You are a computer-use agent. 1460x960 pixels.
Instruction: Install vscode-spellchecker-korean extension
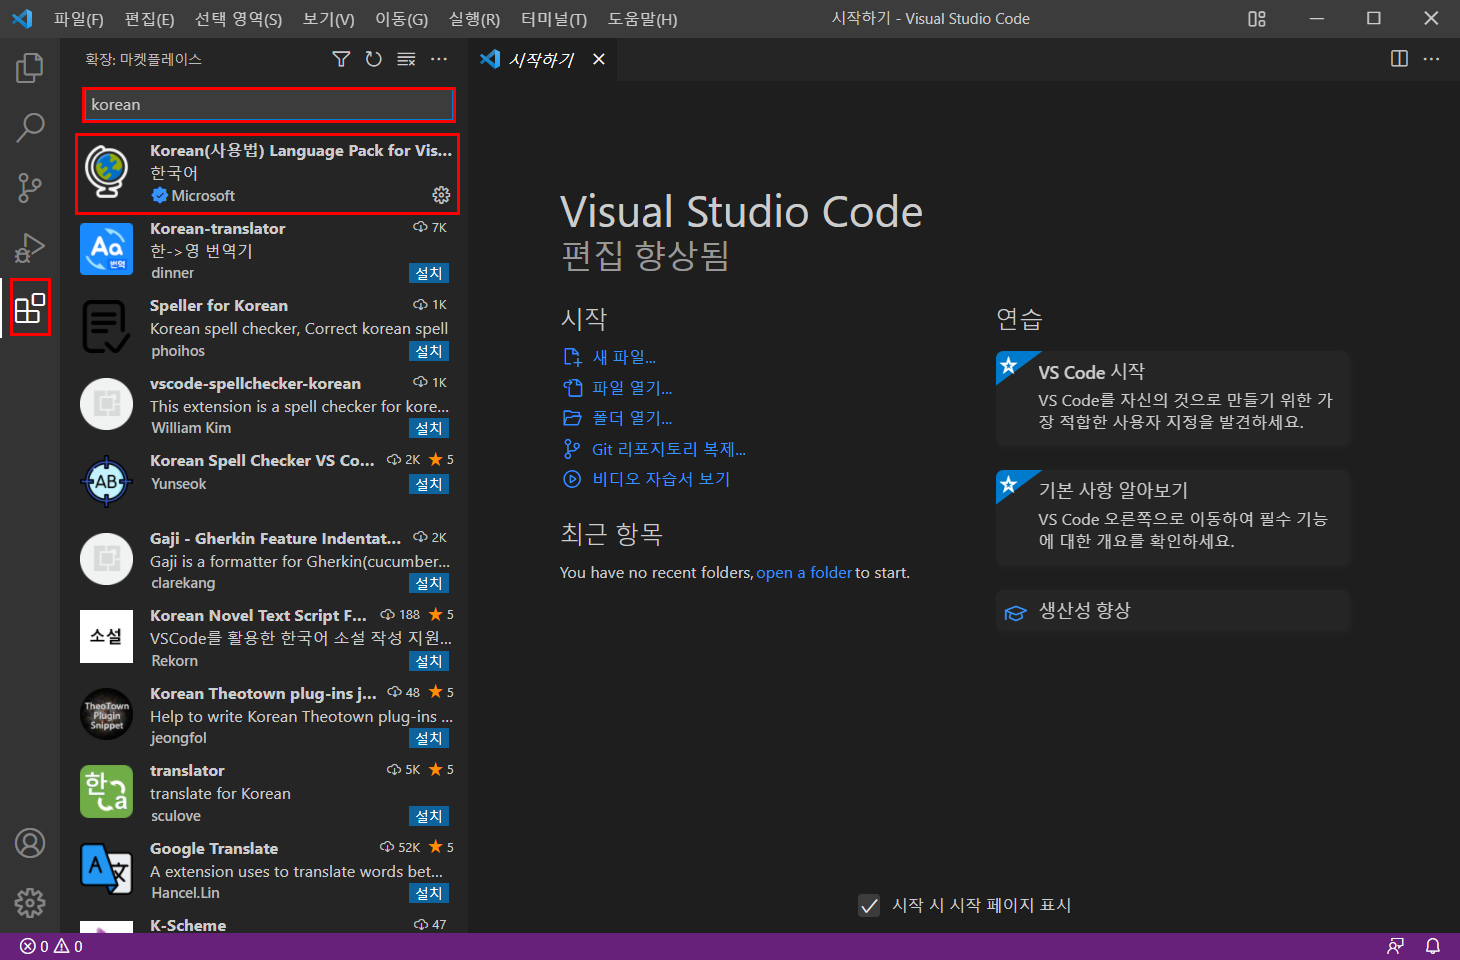[x=429, y=428]
